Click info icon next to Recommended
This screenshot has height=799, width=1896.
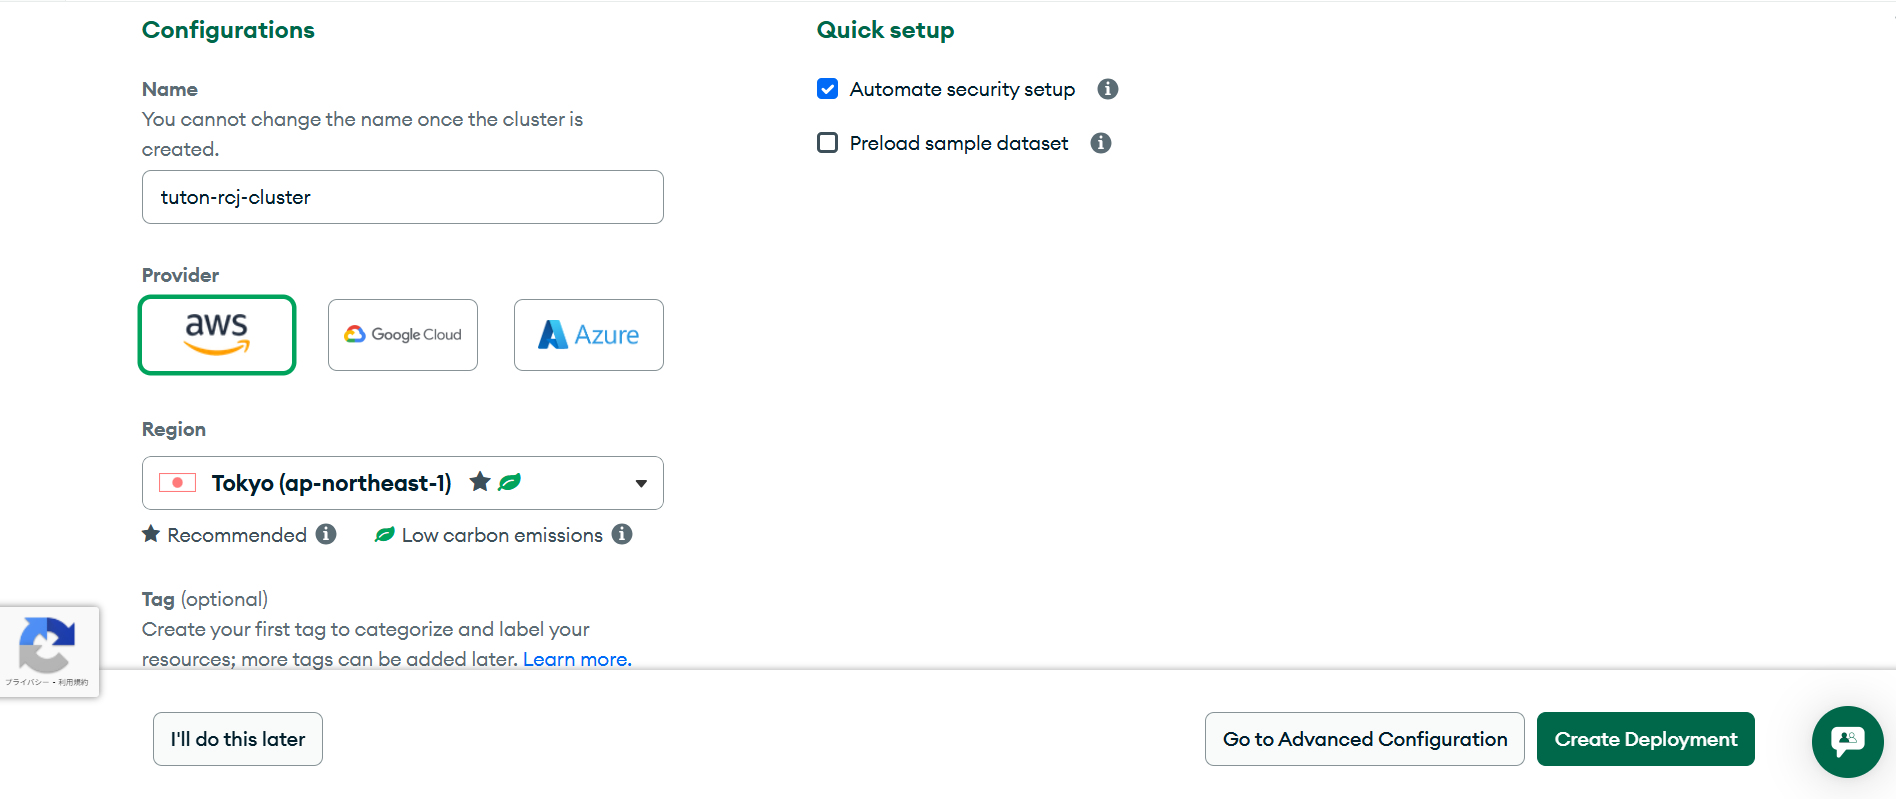pos(326,534)
